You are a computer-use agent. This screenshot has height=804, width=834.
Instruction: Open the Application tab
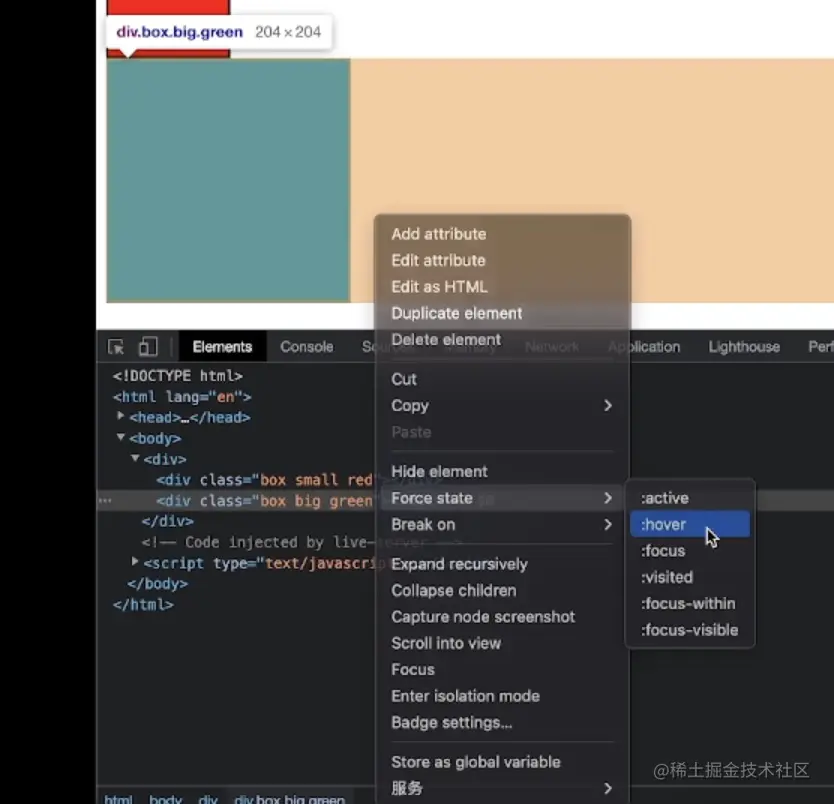click(x=644, y=347)
